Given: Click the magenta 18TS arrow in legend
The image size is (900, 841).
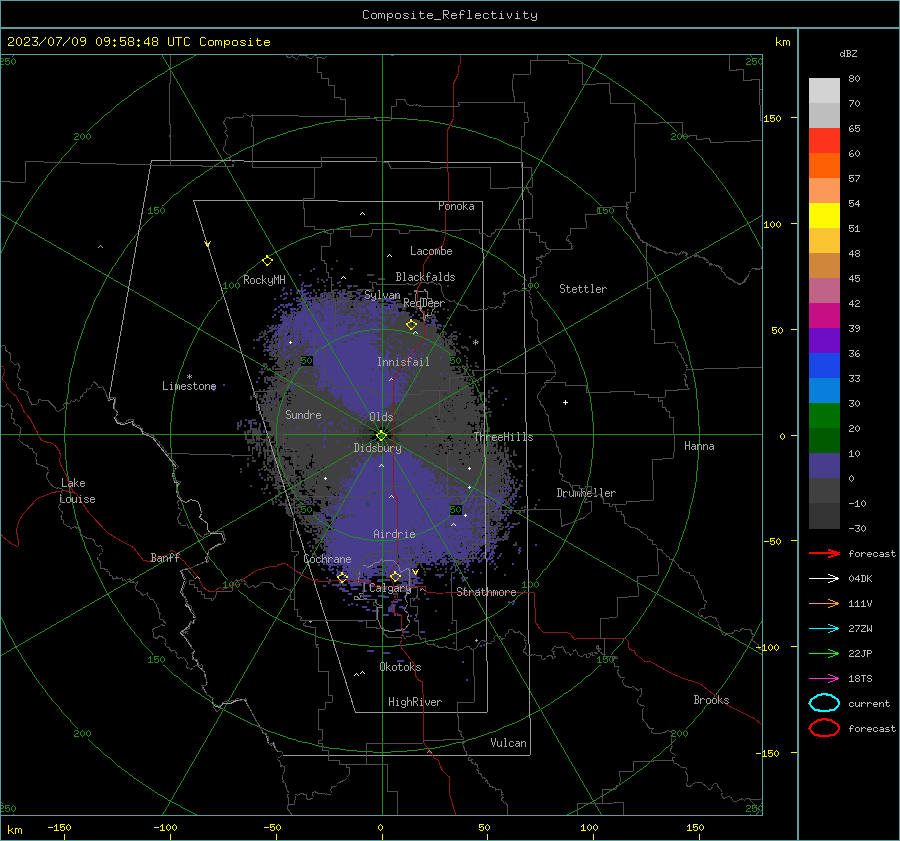Looking at the screenshot, I should click(x=825, y=679).
